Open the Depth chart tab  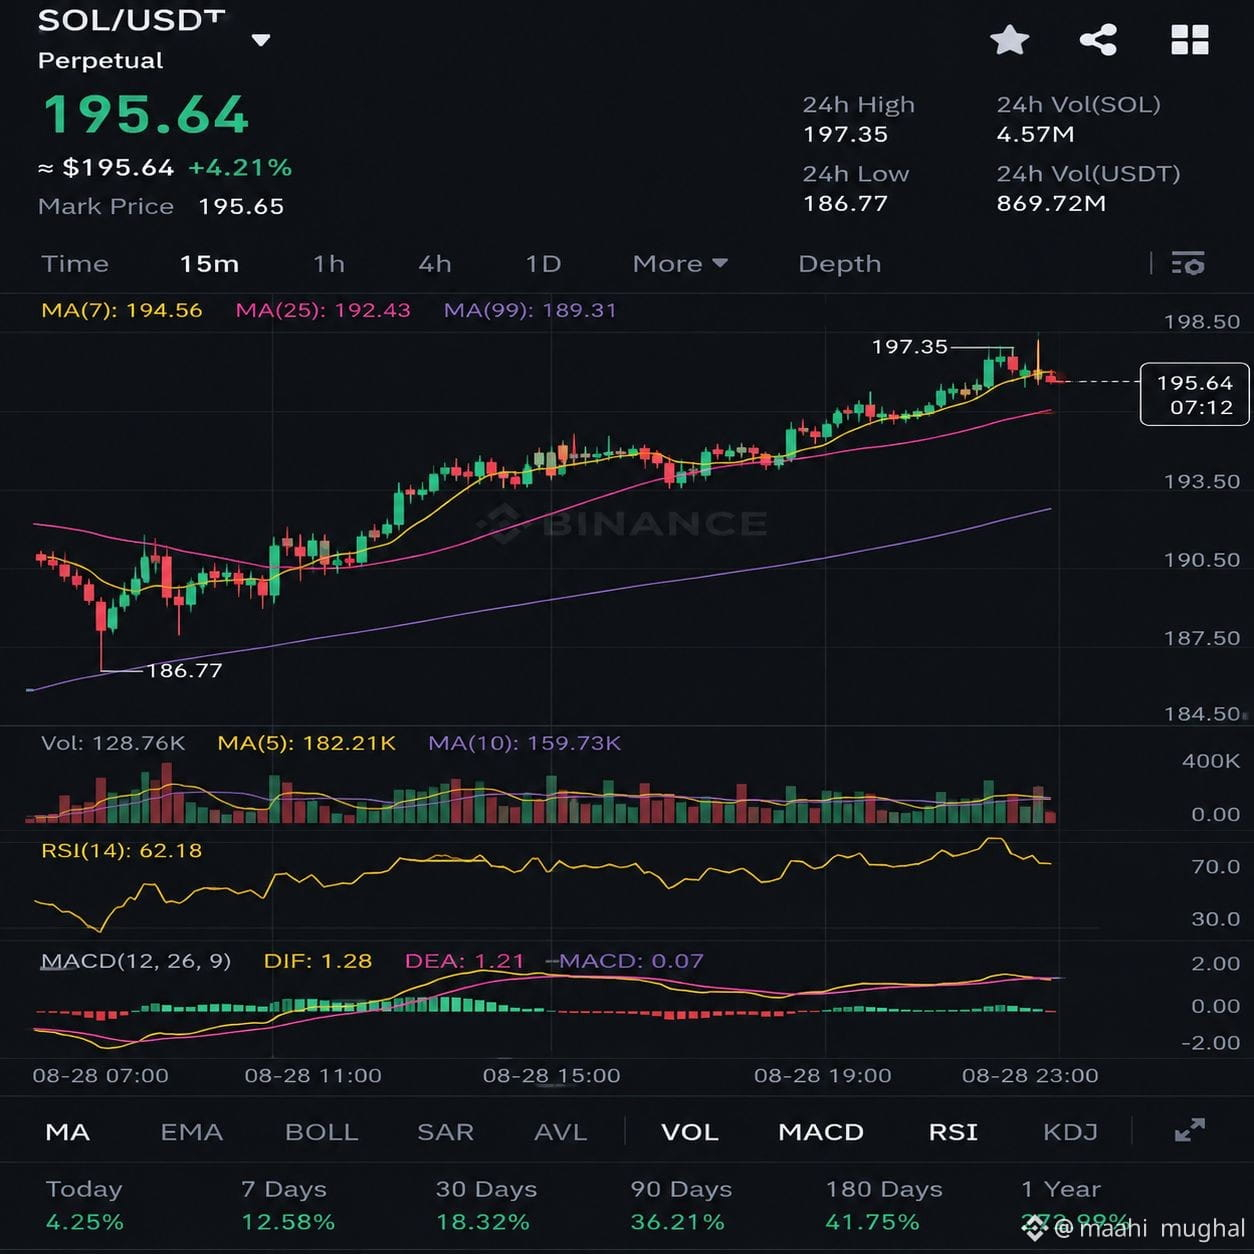click(x=840, y=264)
